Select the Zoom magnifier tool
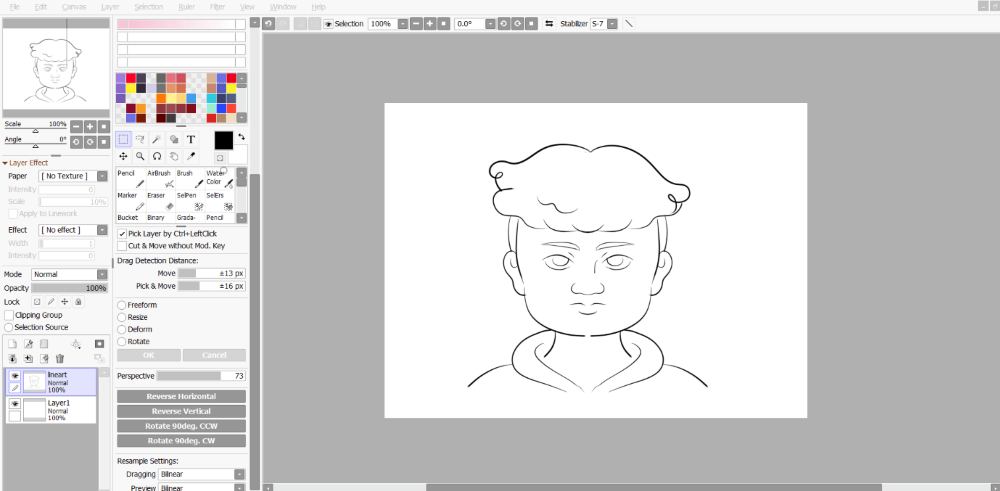The height and width of the screenshot is (491, 1000). pos(140,156)
